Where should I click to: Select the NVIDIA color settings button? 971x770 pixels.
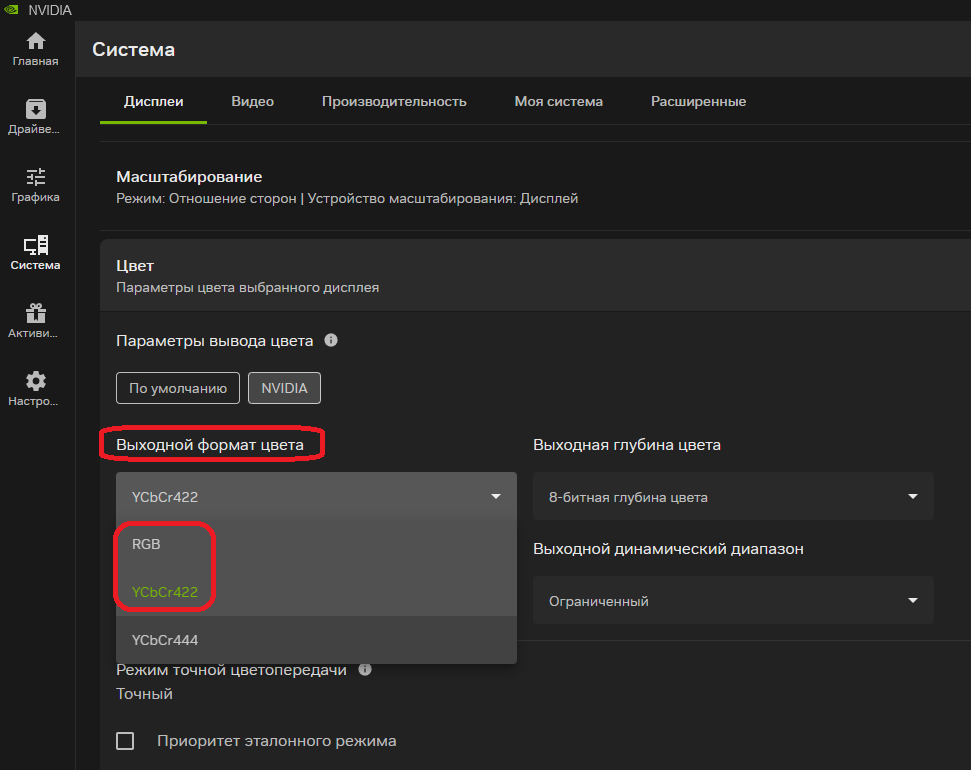[284, 388]
